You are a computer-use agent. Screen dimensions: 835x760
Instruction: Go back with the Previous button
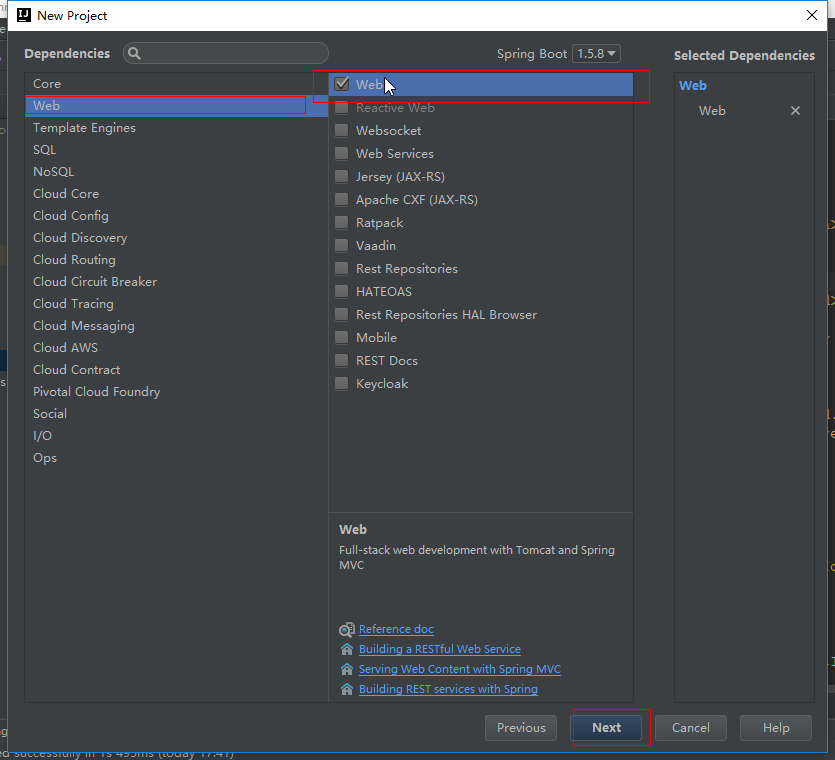521,728
